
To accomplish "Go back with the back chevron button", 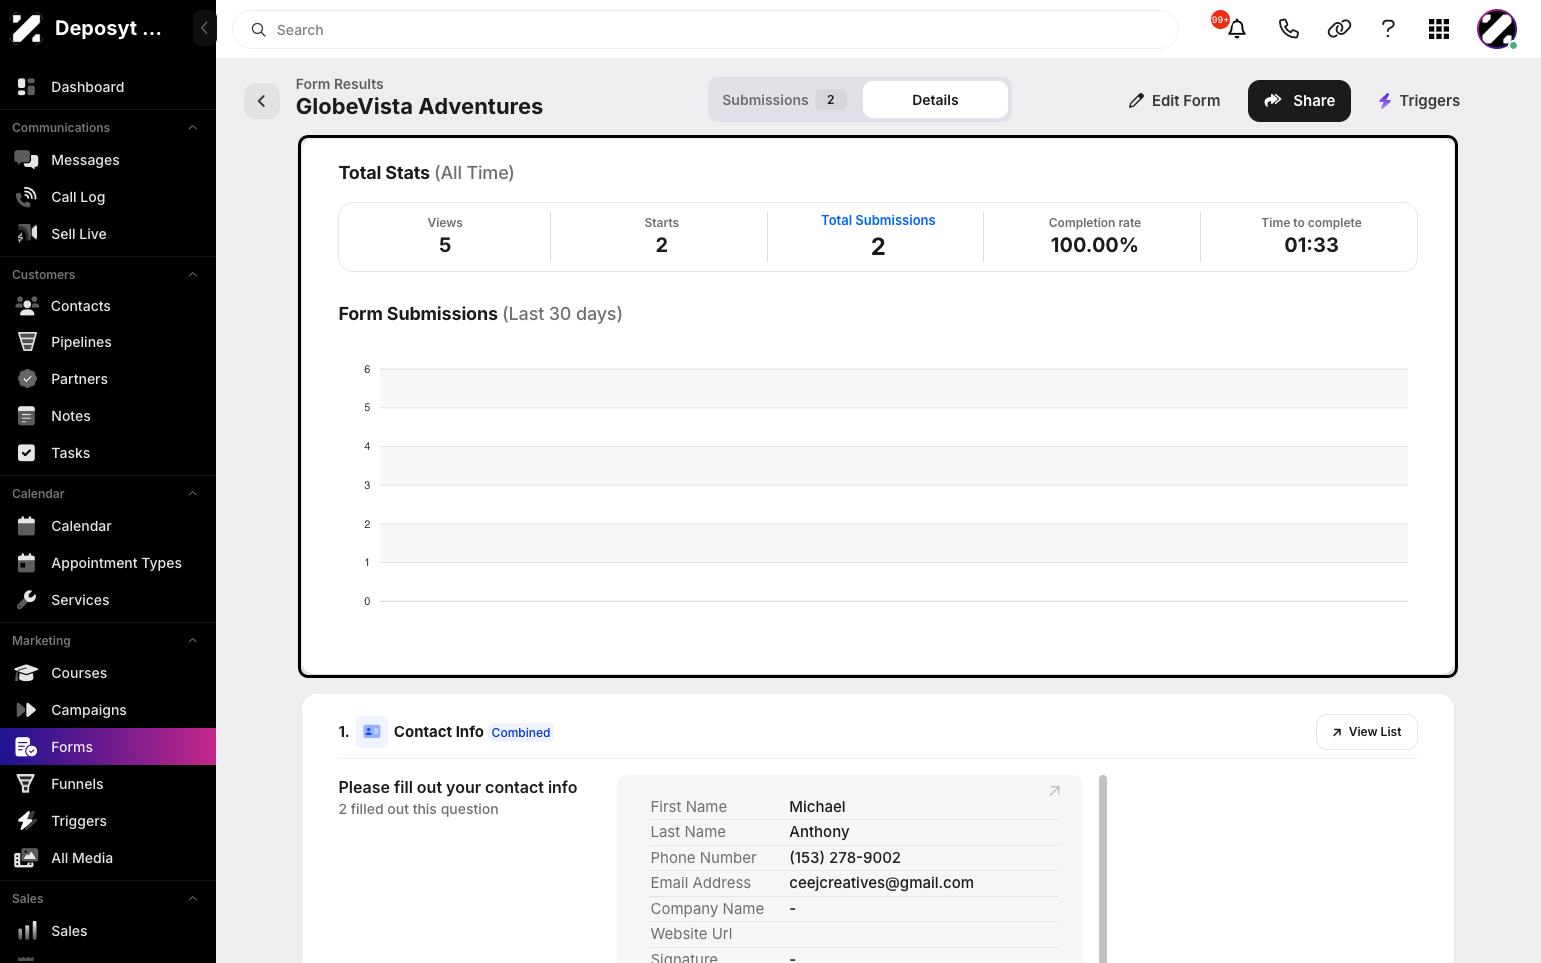I will point(262,101).
